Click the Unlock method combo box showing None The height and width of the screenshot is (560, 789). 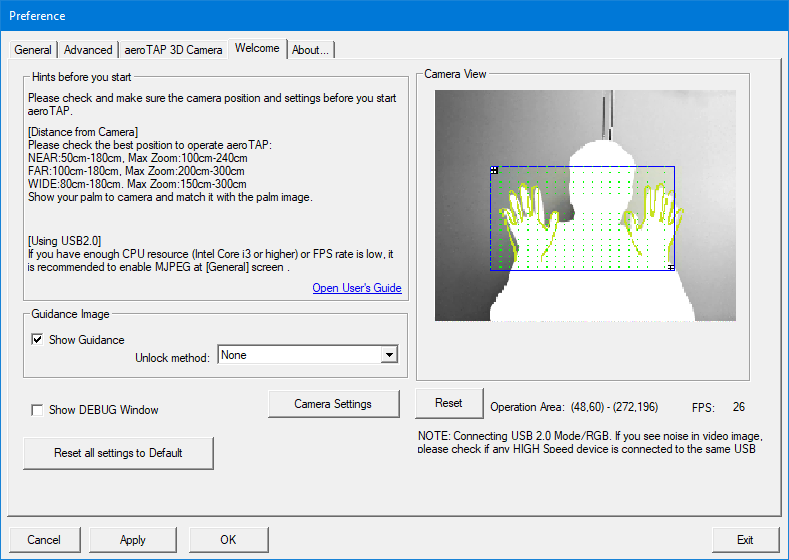click(x=307, y=355)
